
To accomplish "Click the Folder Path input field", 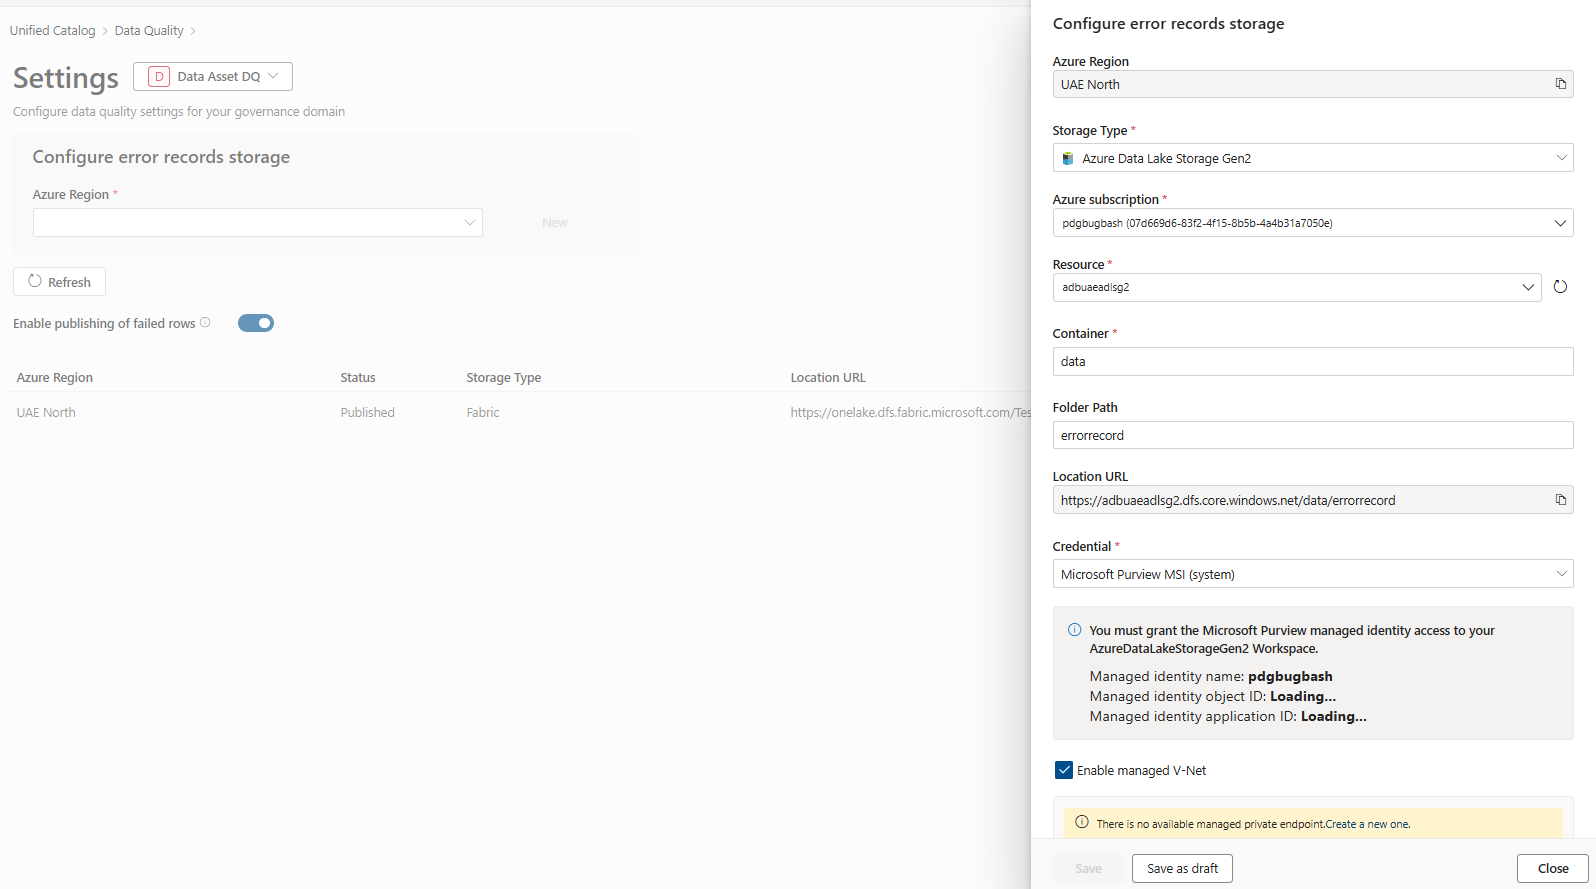I will click(x=1313, y=435).
